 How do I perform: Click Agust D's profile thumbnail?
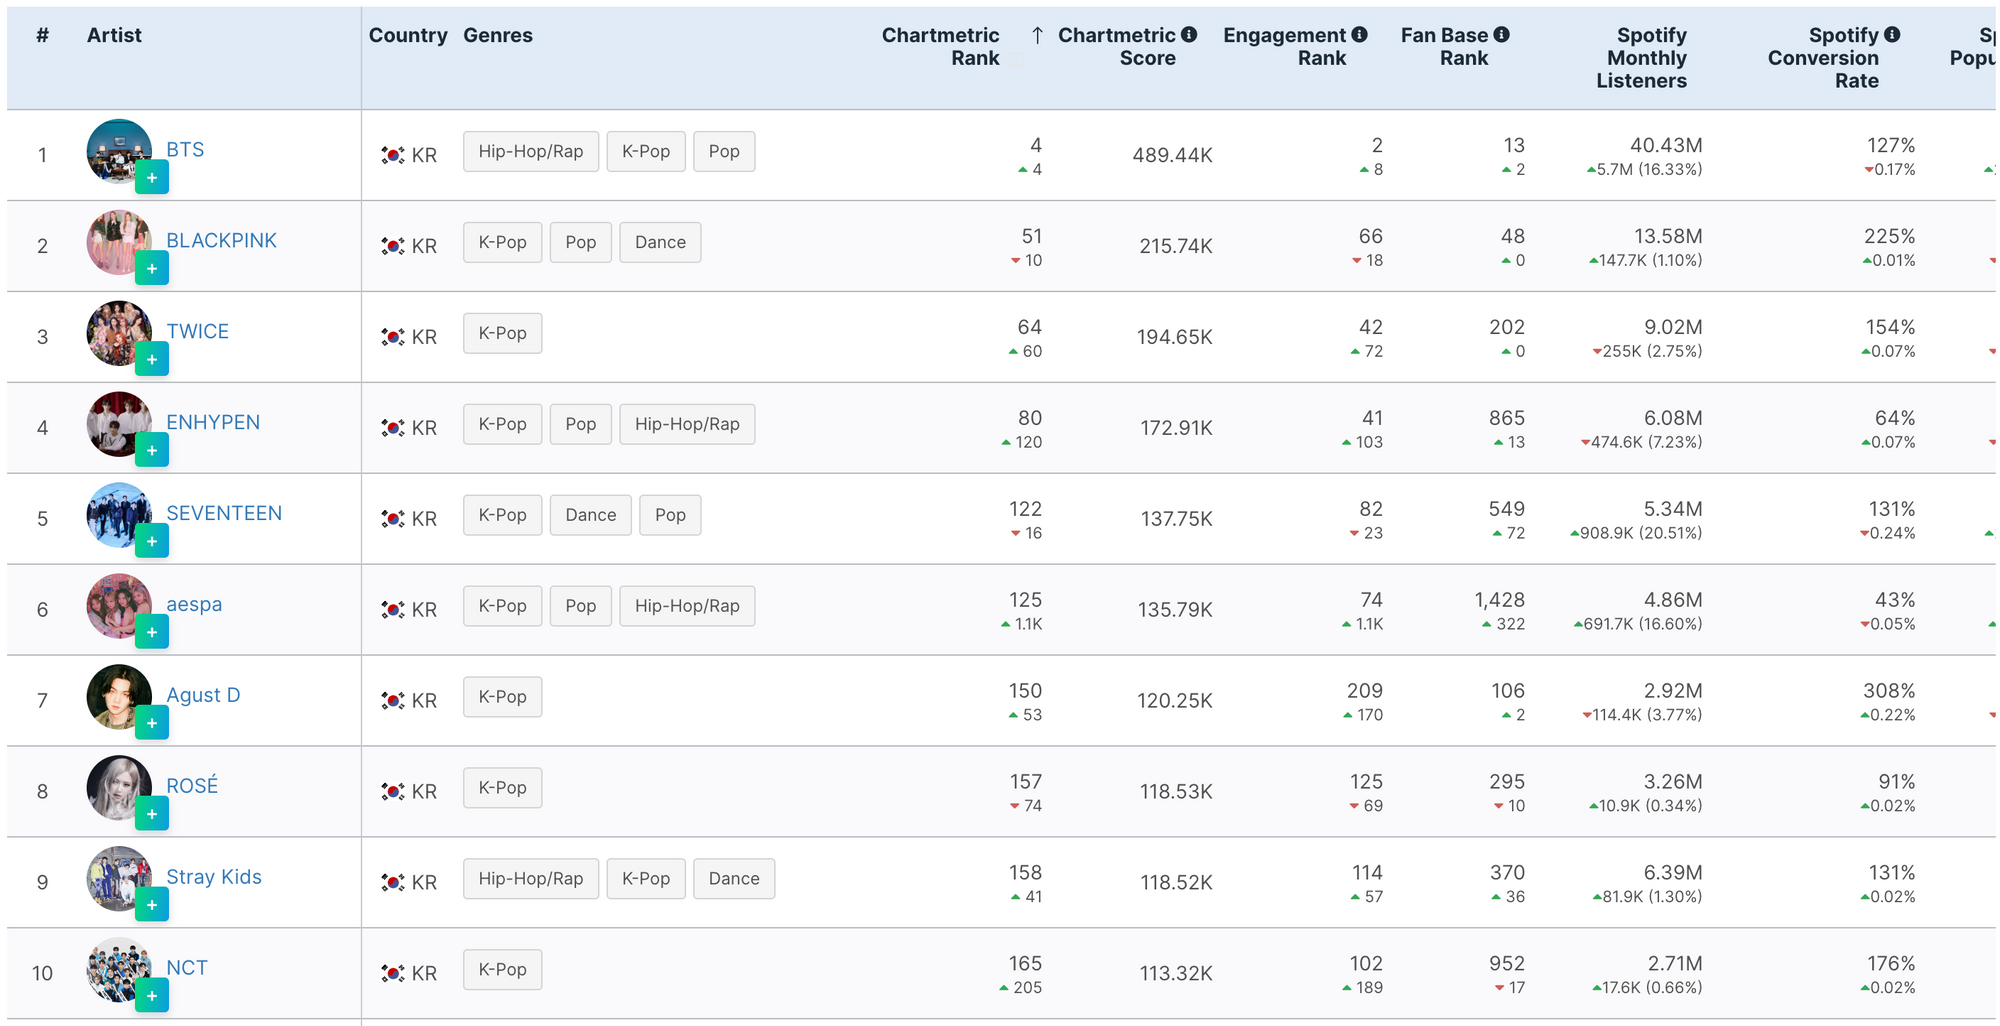click(118, 696)
